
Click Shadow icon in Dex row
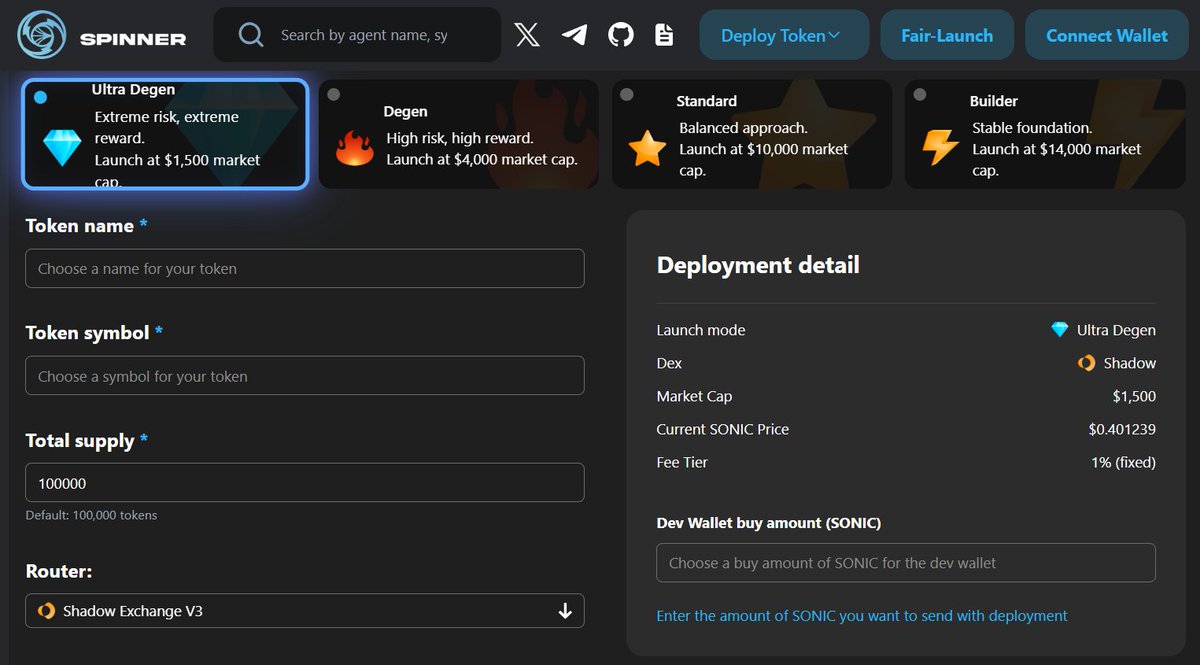(x=1086, y=363)
